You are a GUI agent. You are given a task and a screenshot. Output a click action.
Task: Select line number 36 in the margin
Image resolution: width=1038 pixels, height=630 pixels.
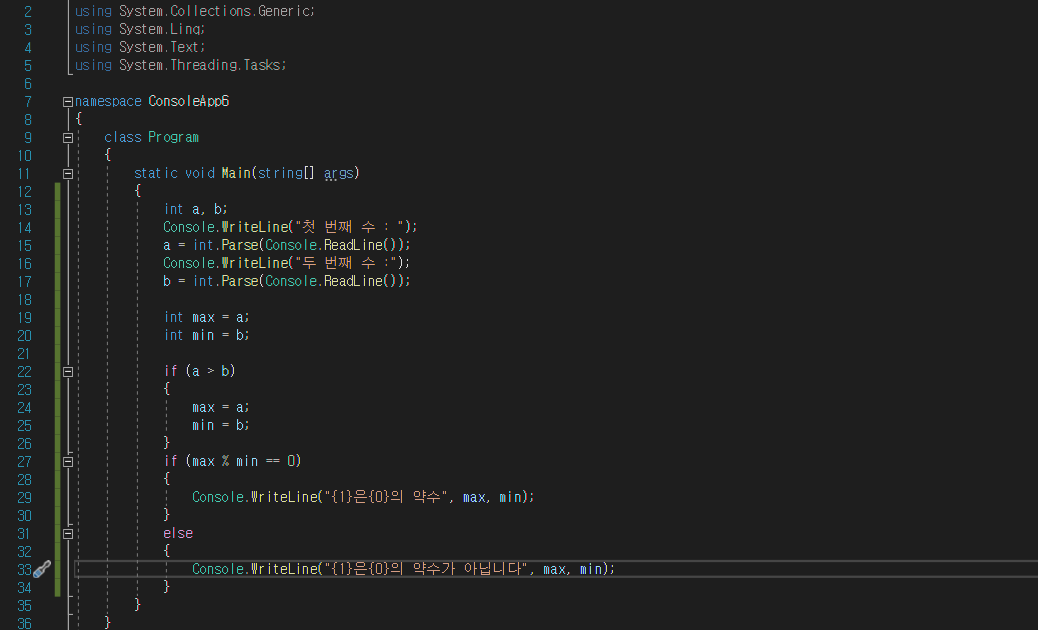[x=24, y=623]
